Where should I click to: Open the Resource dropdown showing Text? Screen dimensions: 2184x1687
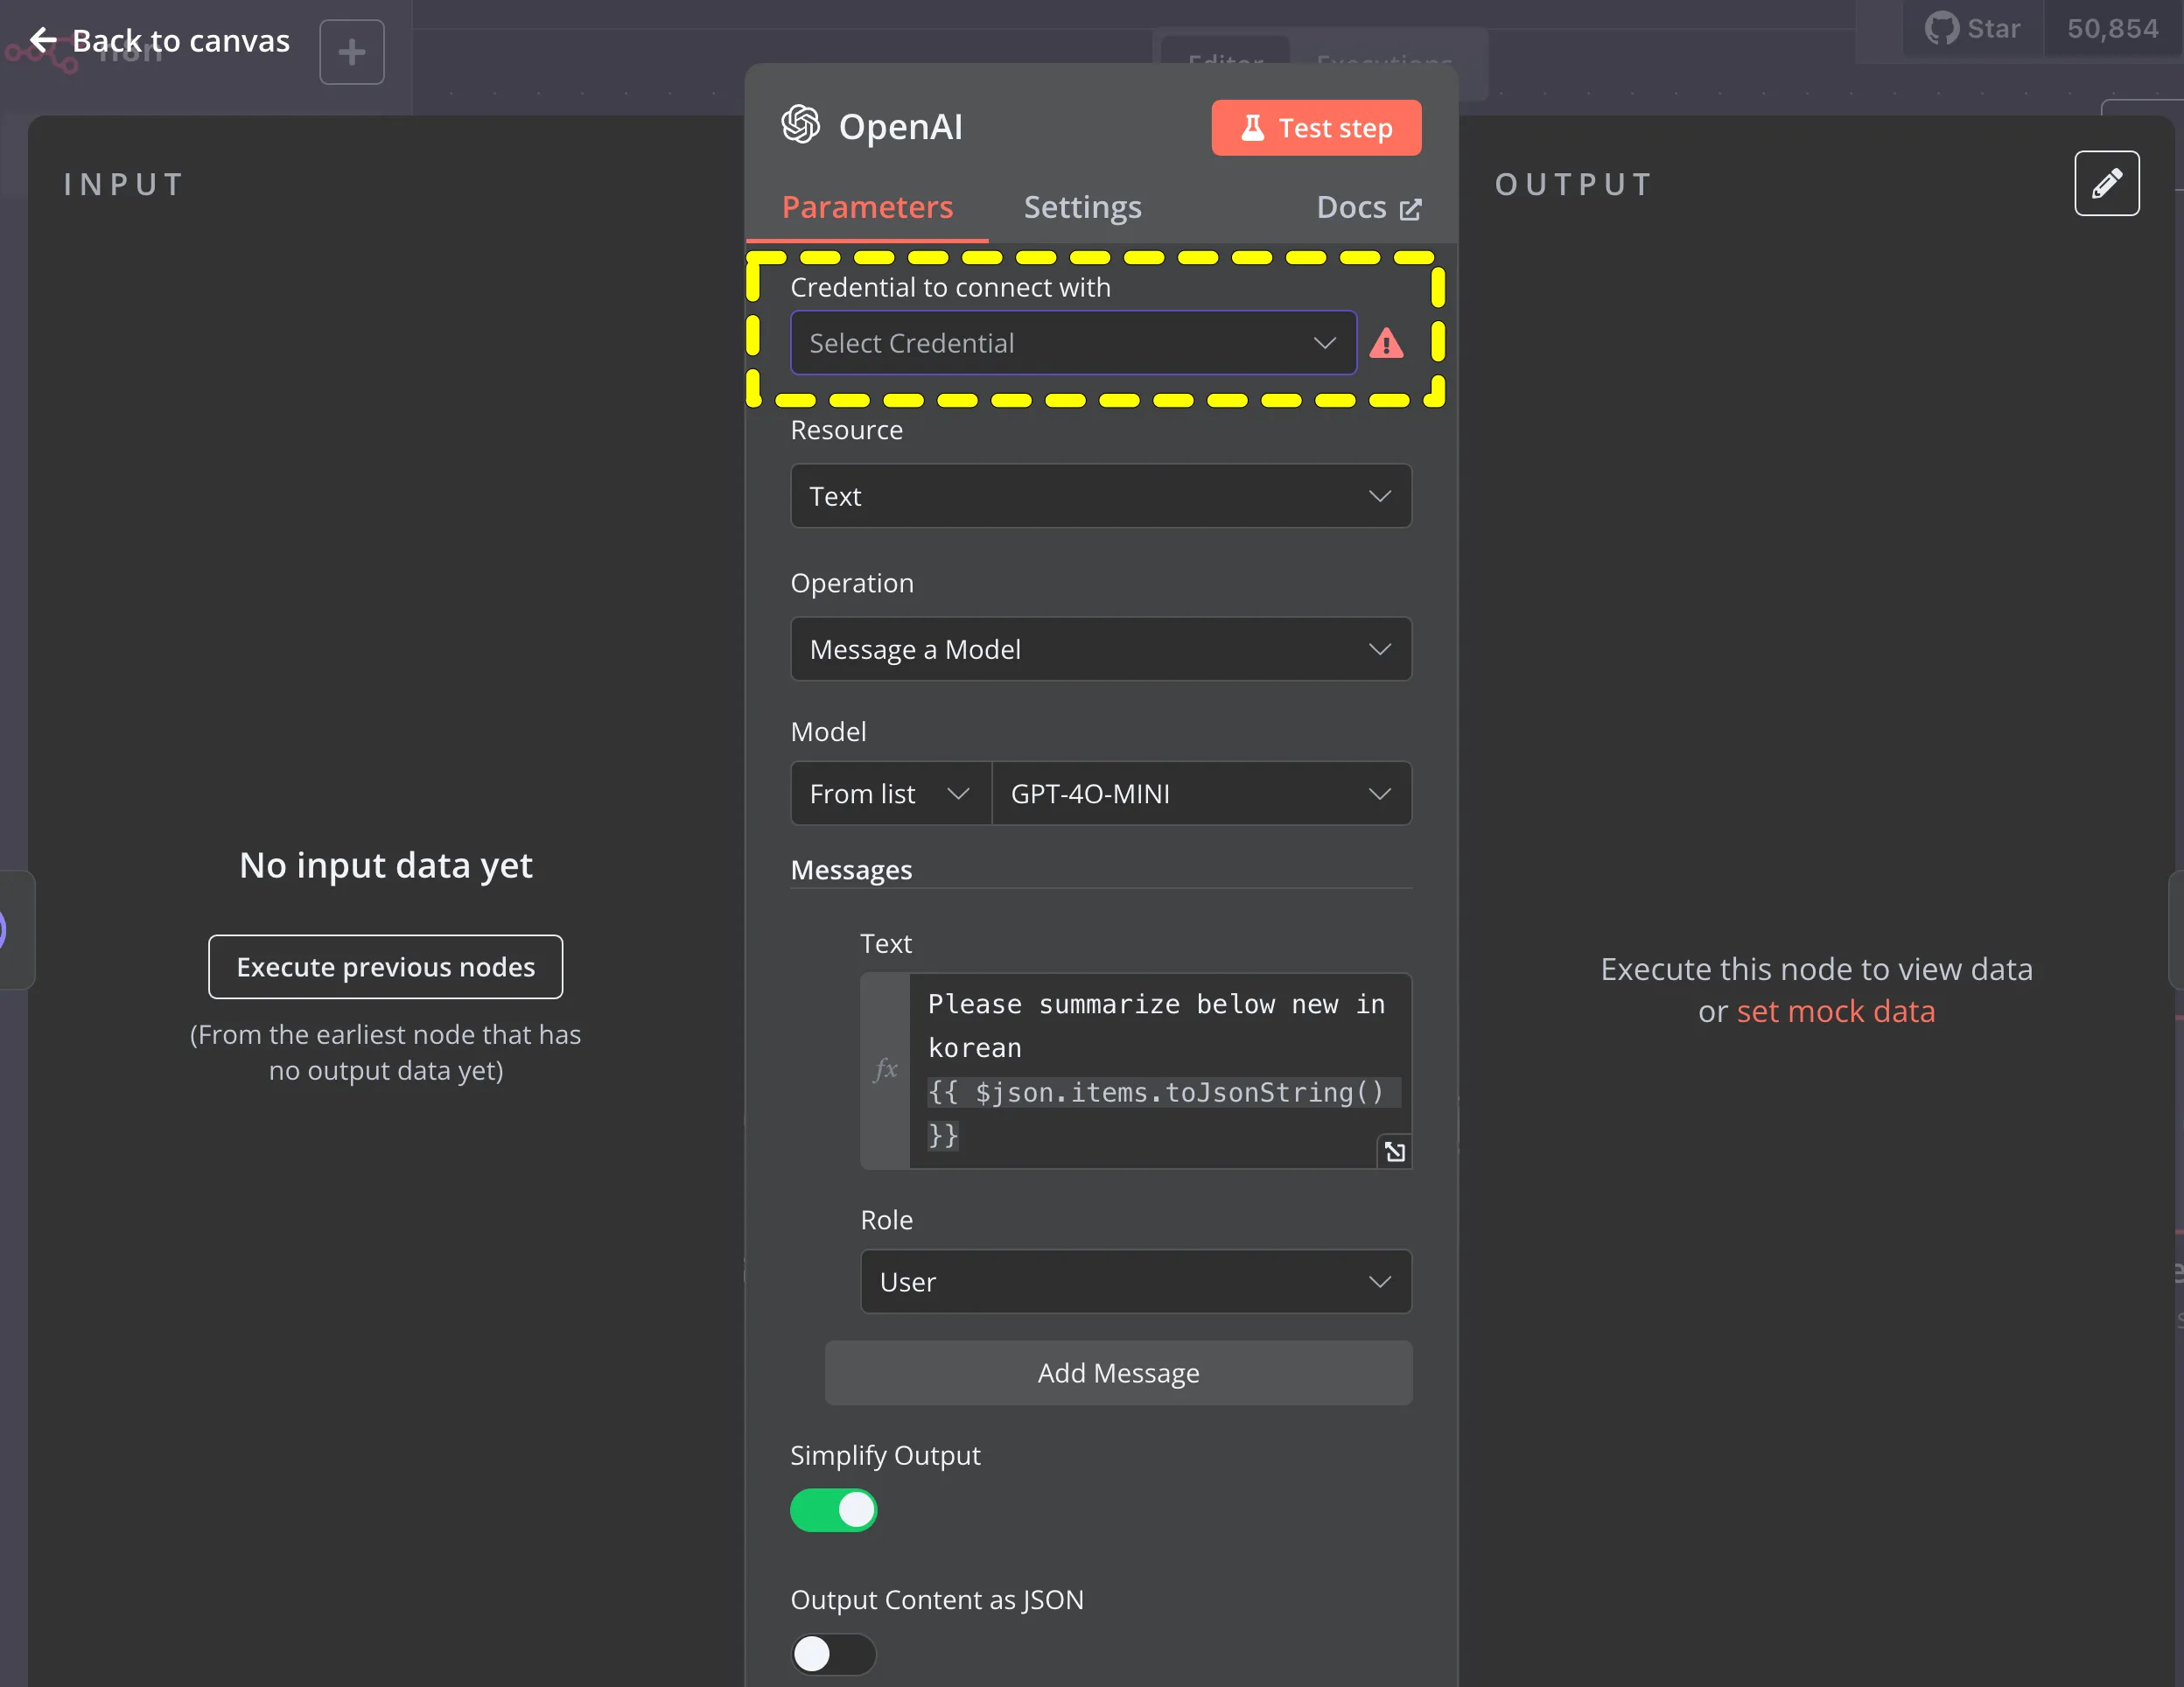[1101, 496]
